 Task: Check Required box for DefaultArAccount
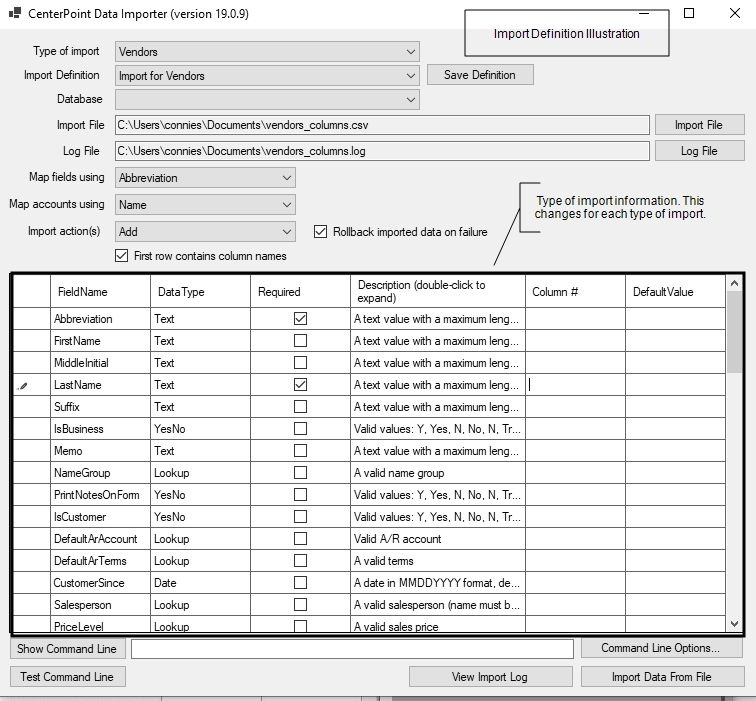(300, 539)
